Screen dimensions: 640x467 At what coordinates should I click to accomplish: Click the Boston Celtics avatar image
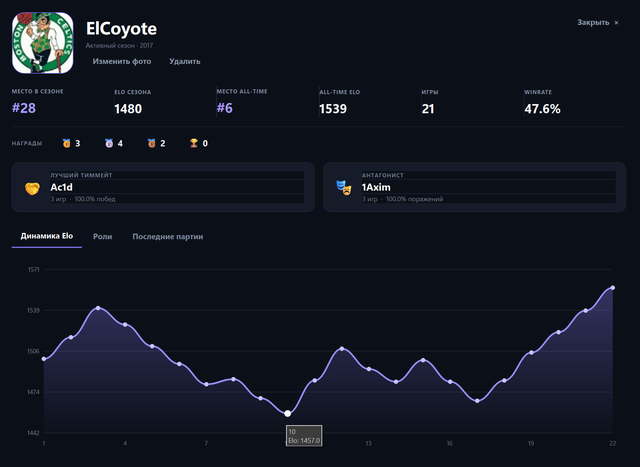coord(42,43)
